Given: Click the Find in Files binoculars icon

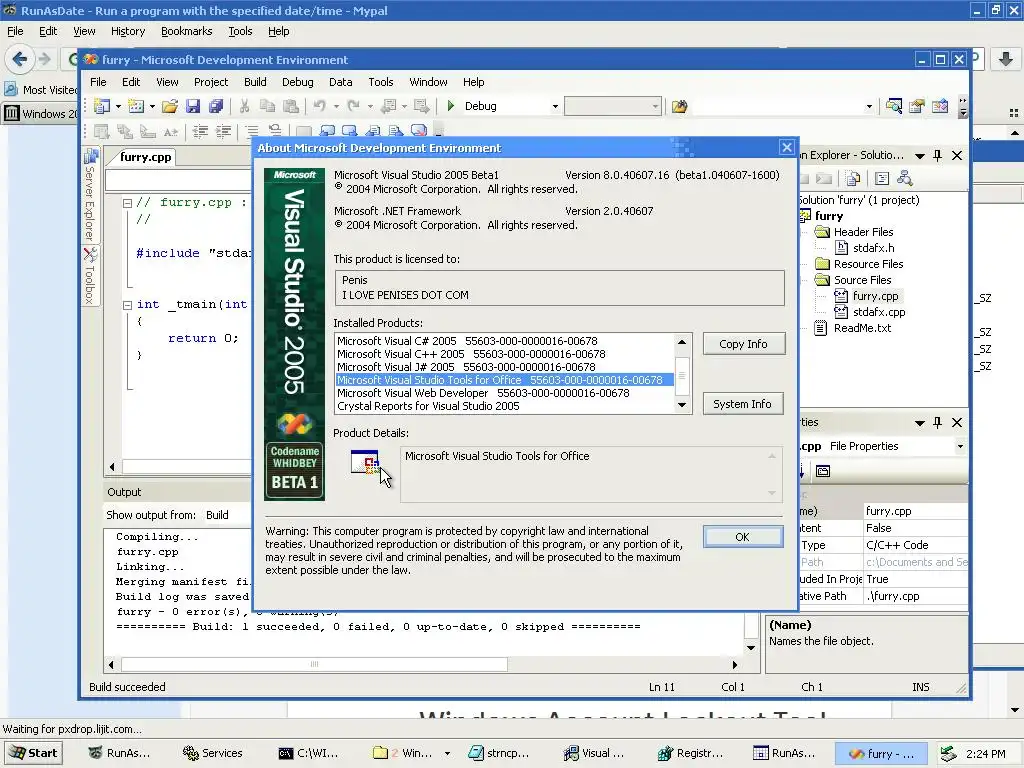Looking at the screenshot, I should click(x=680, y=106).
